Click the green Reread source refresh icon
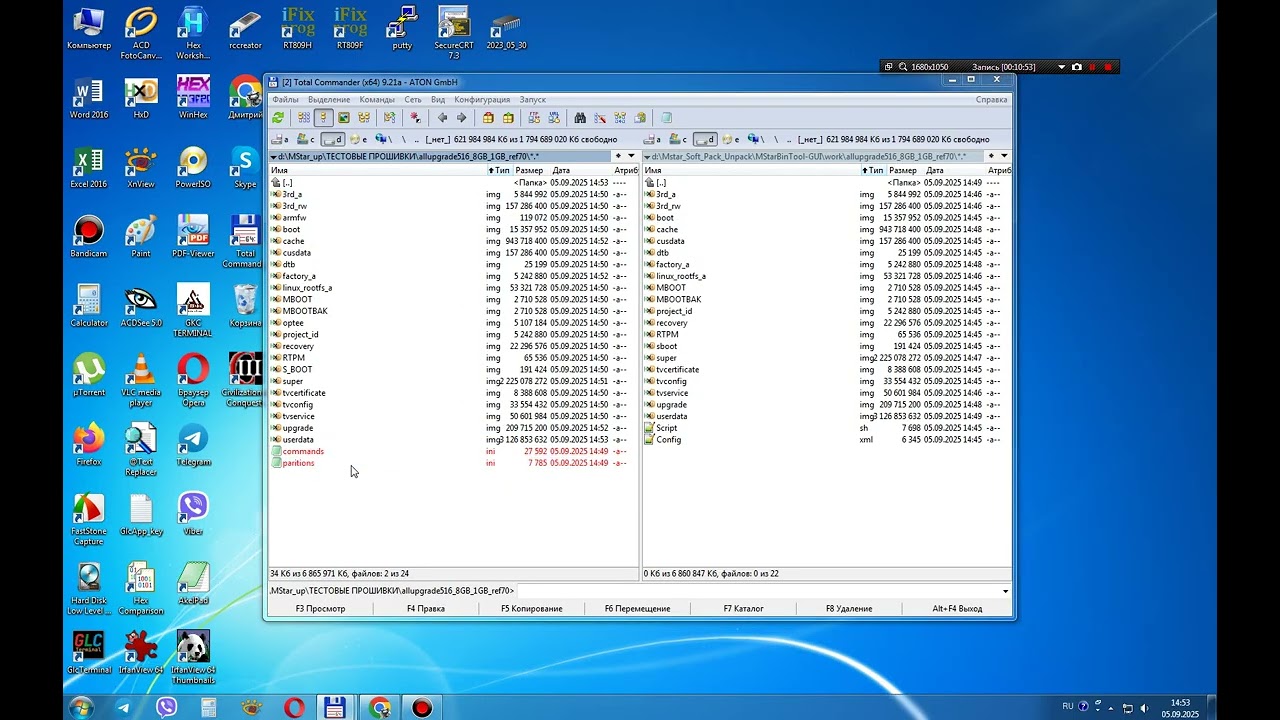Image resolution: width=1280 pixels, height=720 pixels. [277, 118]
